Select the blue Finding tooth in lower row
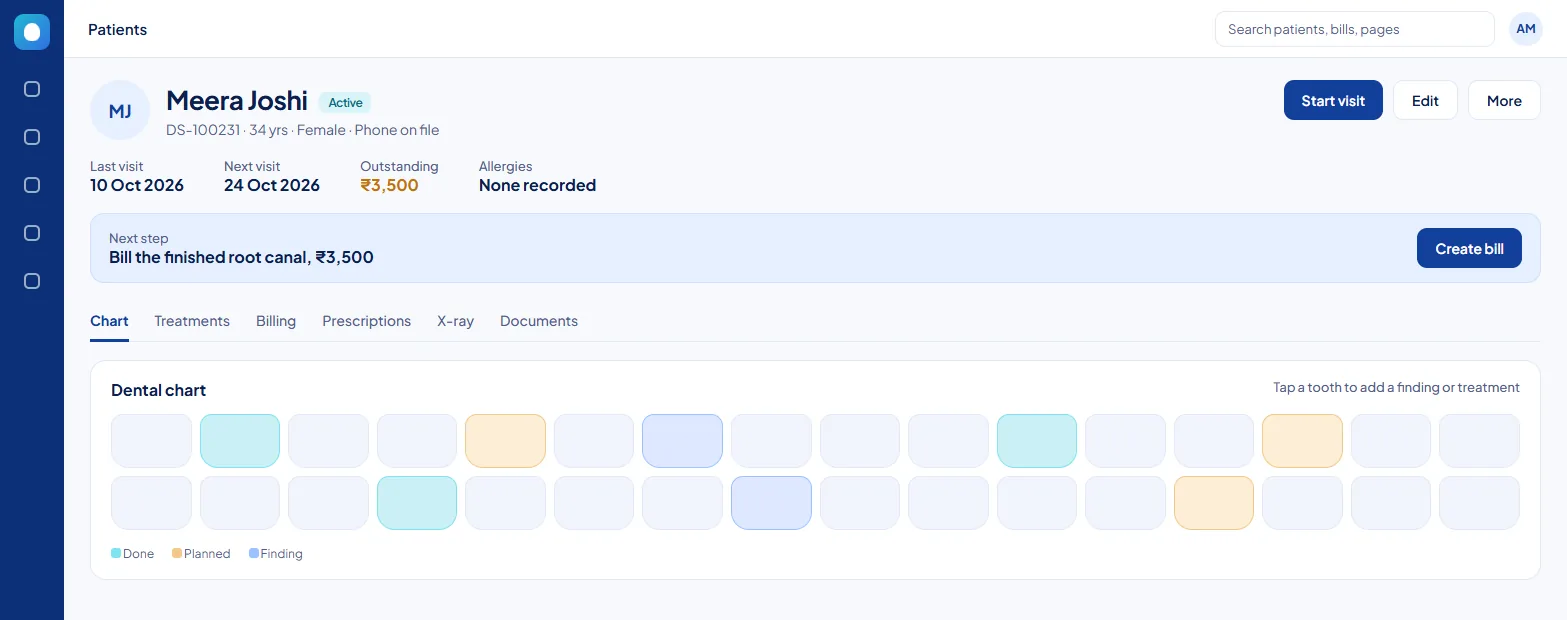This screenshot has height=620, width=1567. tap(771, 503)
